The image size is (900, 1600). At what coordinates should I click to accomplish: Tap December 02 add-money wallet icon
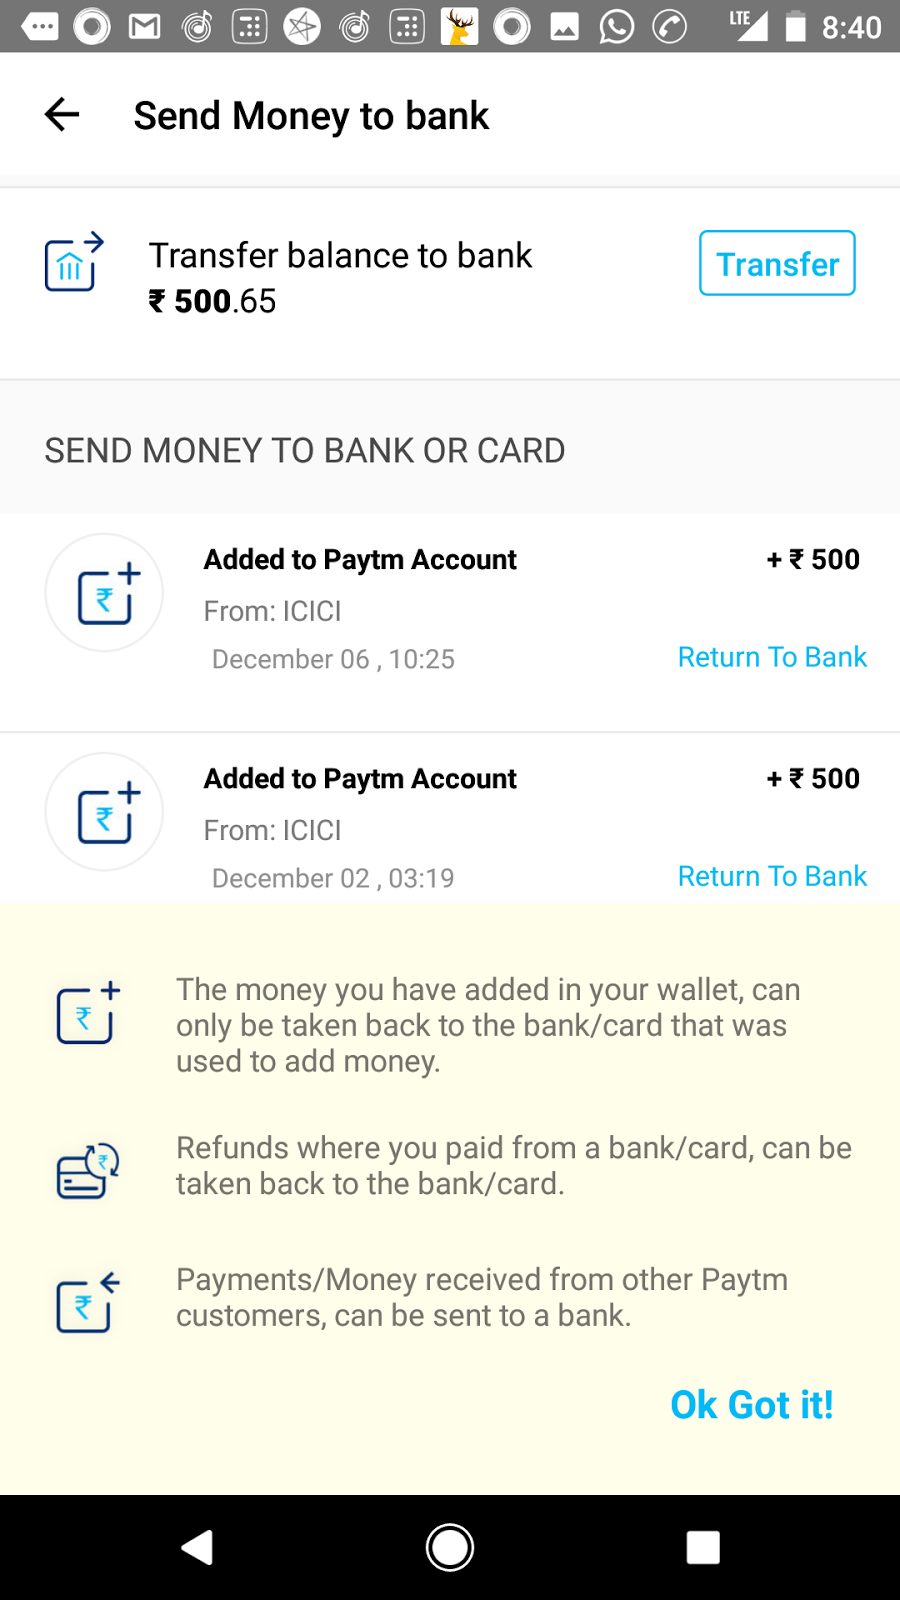coord(104,812)
